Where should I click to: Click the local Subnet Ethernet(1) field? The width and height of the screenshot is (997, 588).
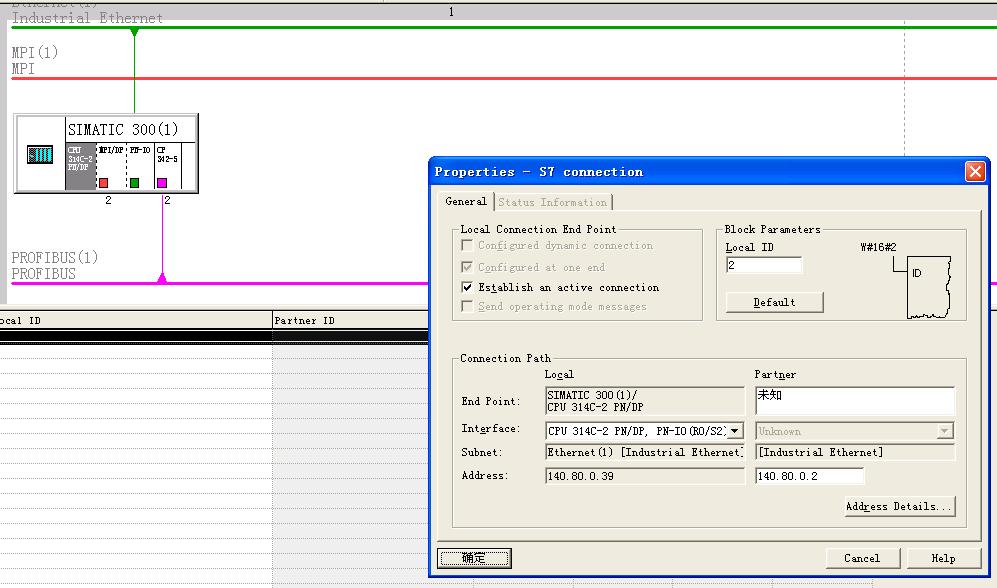[x=645, y=453]
